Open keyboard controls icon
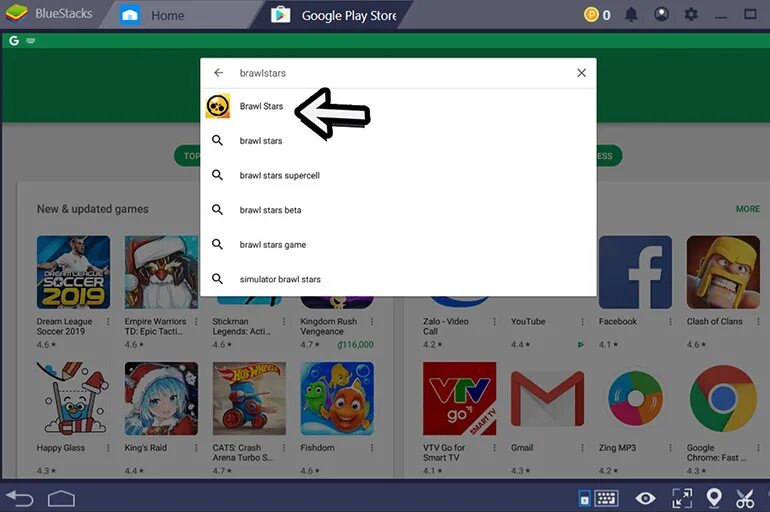770x512 pixels. pyautogui.click(x=606, y=498)
